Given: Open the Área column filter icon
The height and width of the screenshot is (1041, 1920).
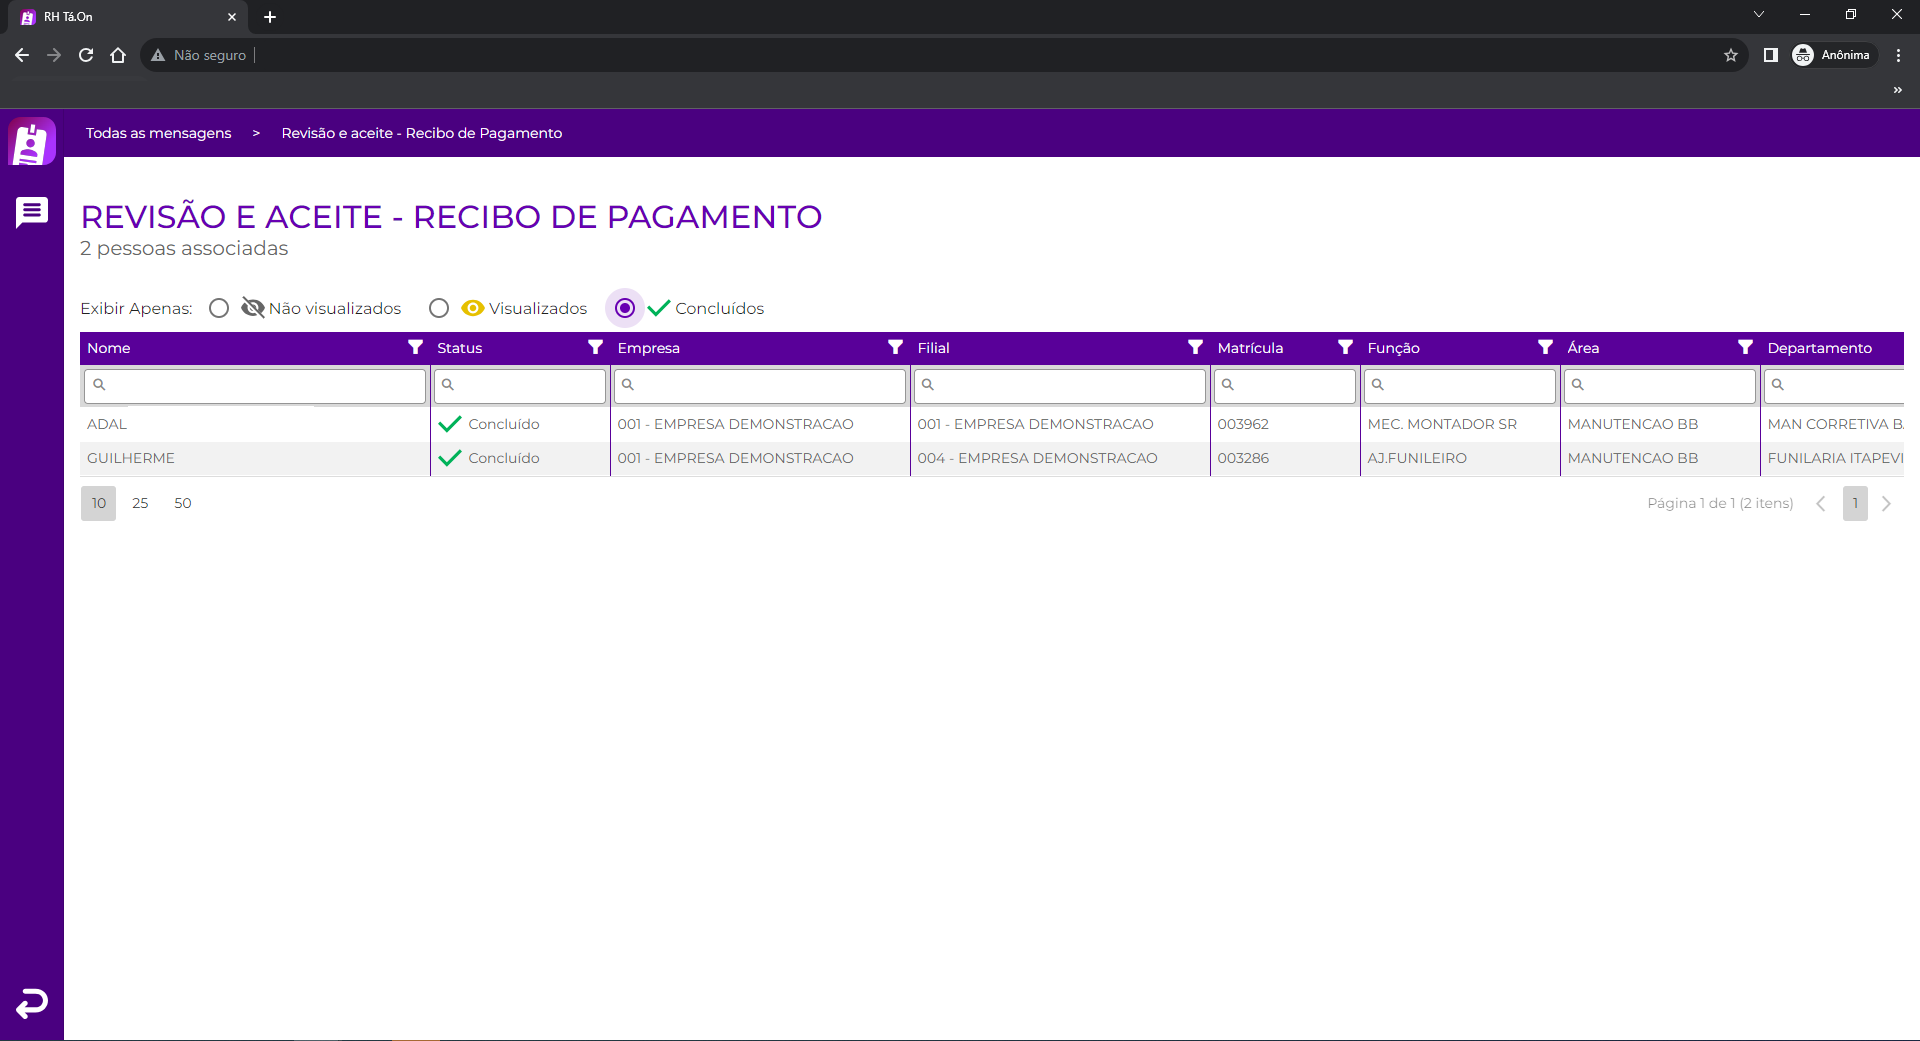Looking at the screenshot, I should [x=1745, y=347].
